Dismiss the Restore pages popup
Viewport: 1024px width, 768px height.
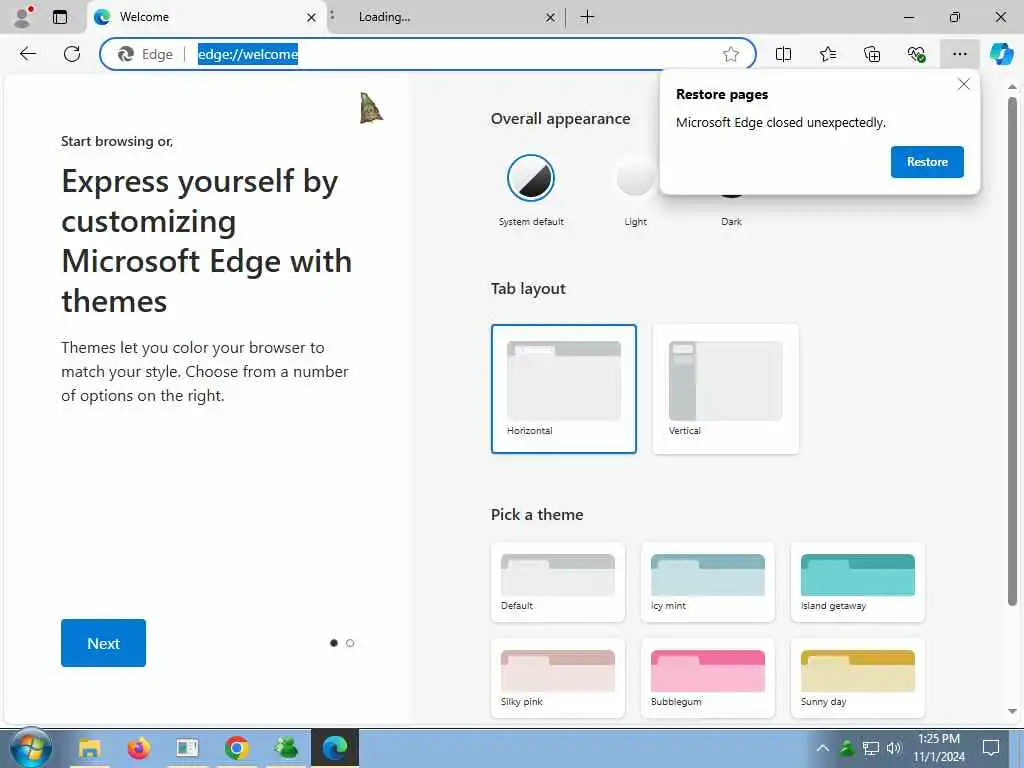963,84
